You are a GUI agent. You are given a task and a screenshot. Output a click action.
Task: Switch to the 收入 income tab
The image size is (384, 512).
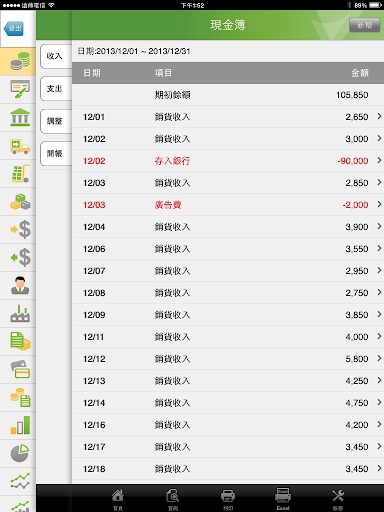pyautogui.click(x=55, y=56)
